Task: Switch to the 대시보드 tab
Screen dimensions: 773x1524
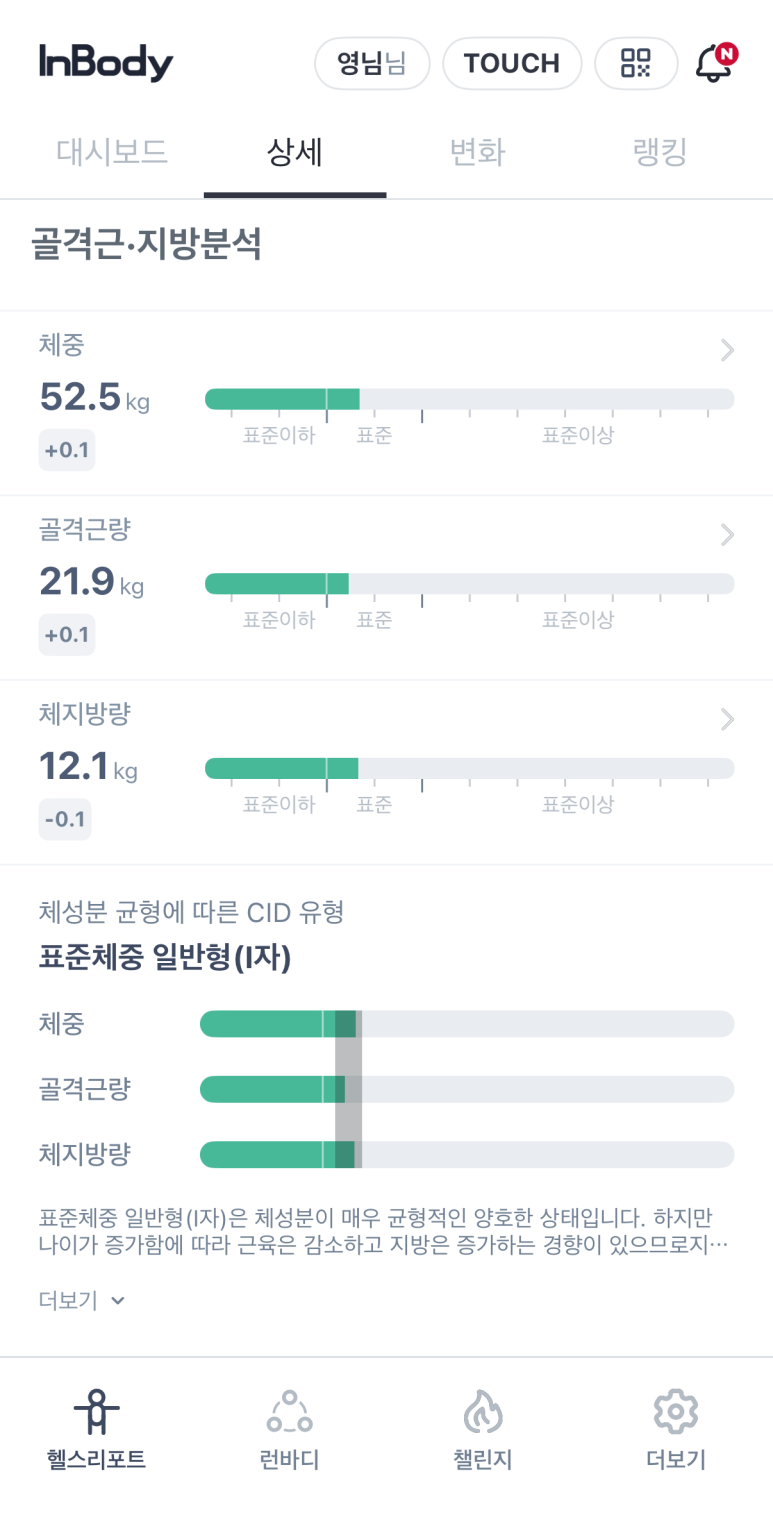Action: [112, 153]
